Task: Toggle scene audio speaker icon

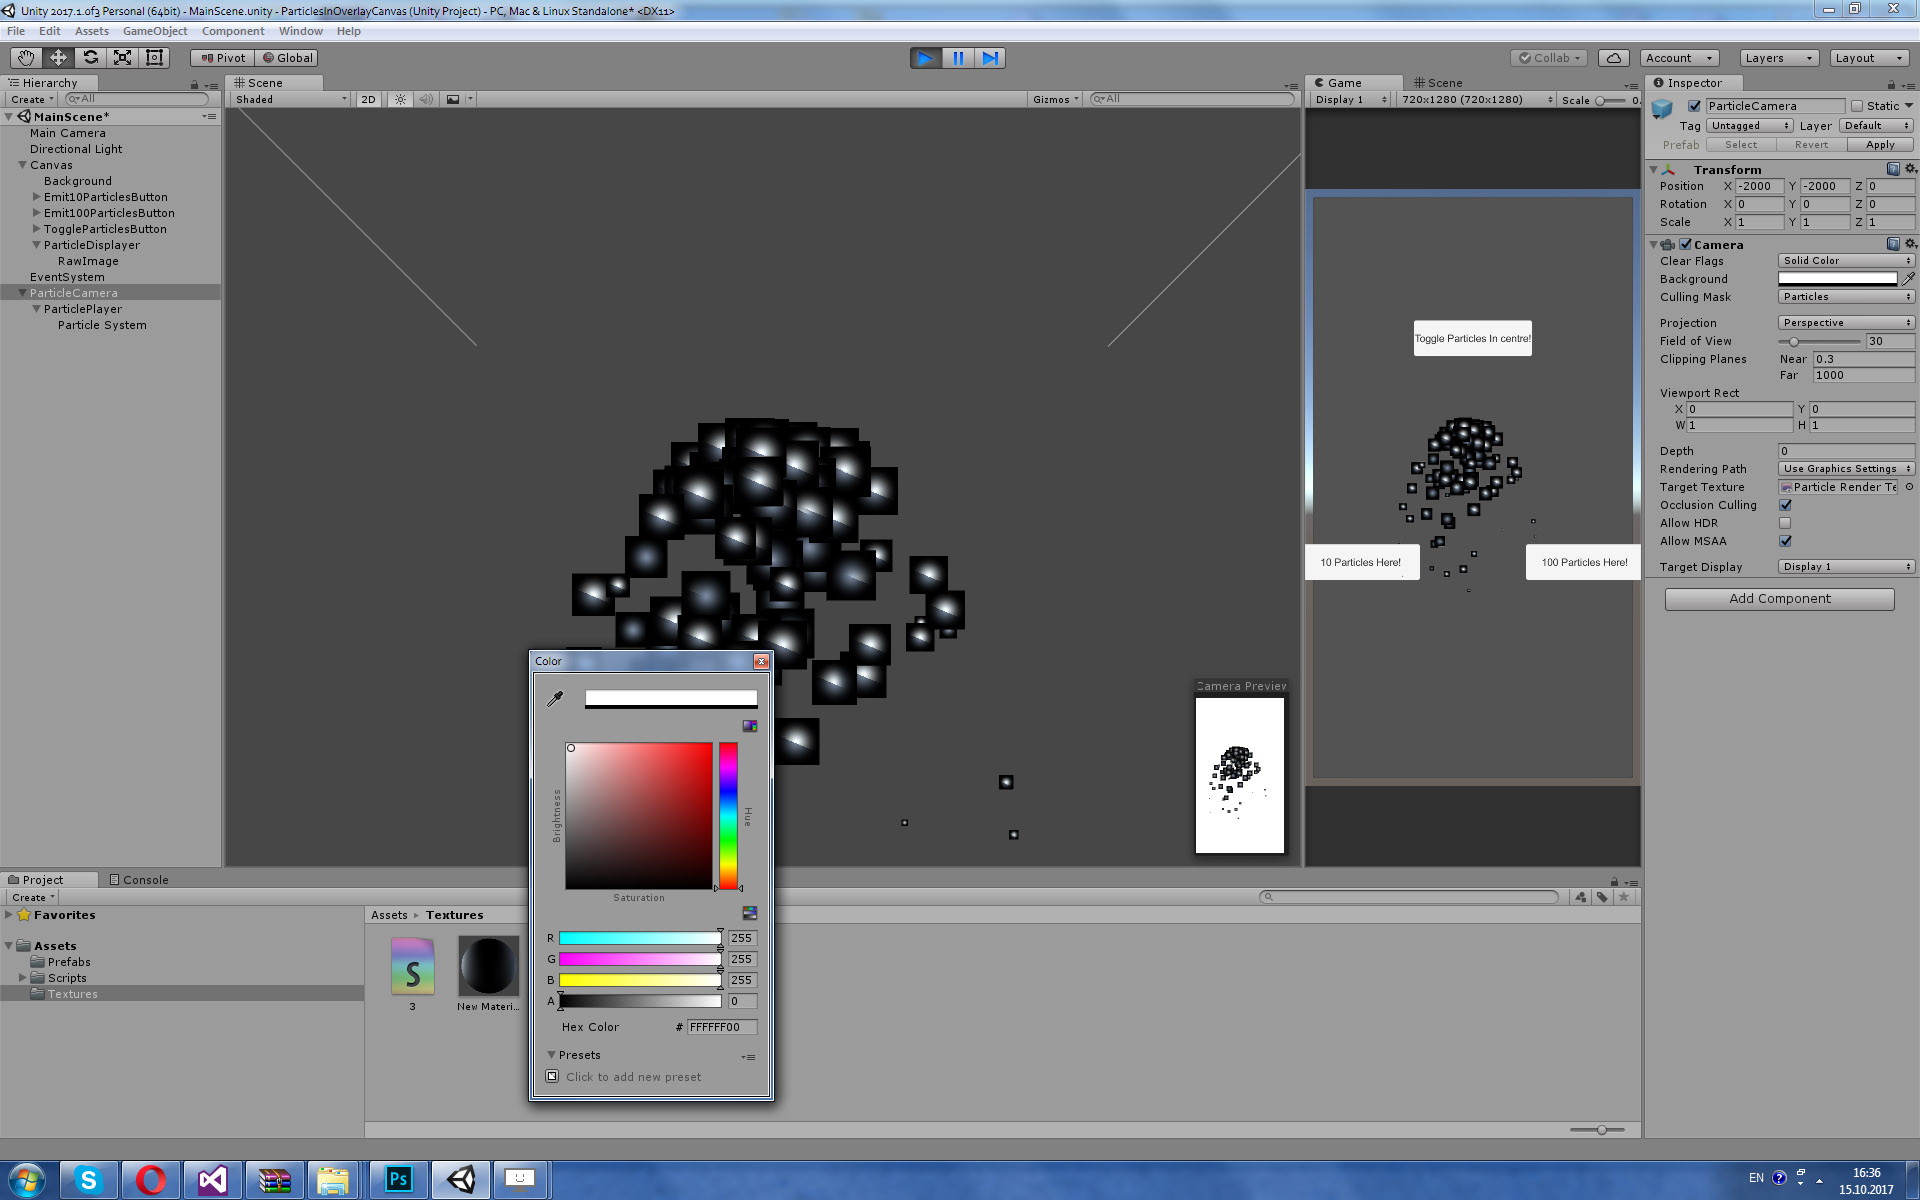Action: (x=427, y=99)
